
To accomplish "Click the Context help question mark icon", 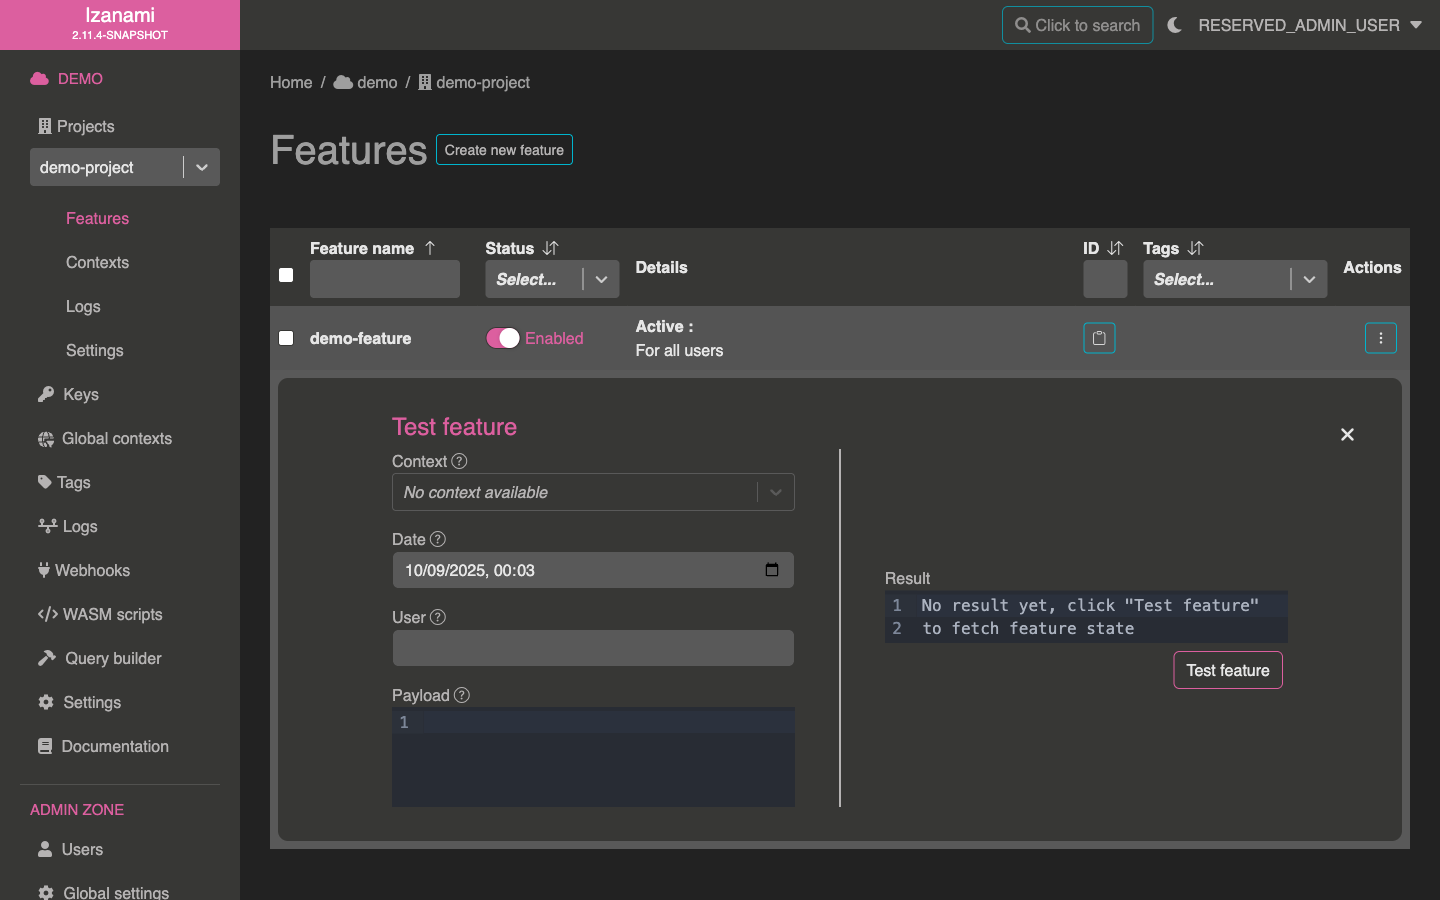I will coord(459,461).
